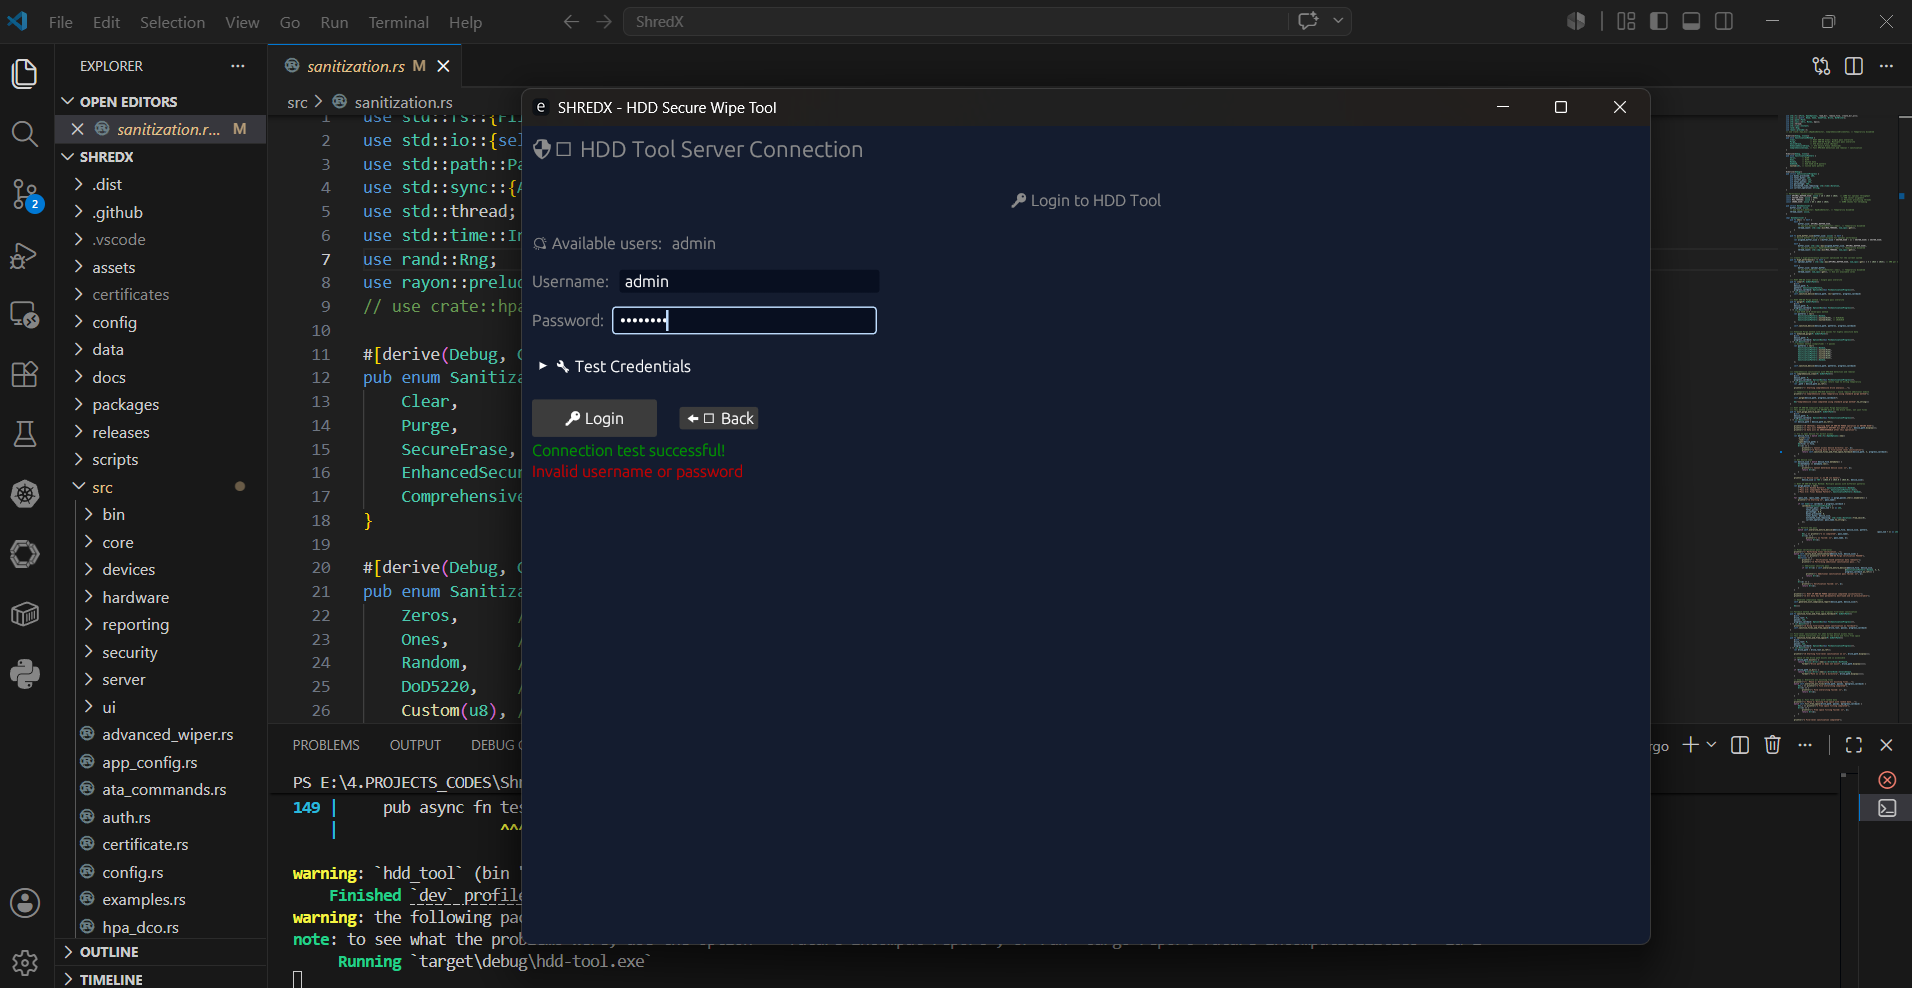Open editor More Actions ellipsis
The height and width of the screenshot is (988, 1912).
pyautogui.click(x=1886, y=66)
